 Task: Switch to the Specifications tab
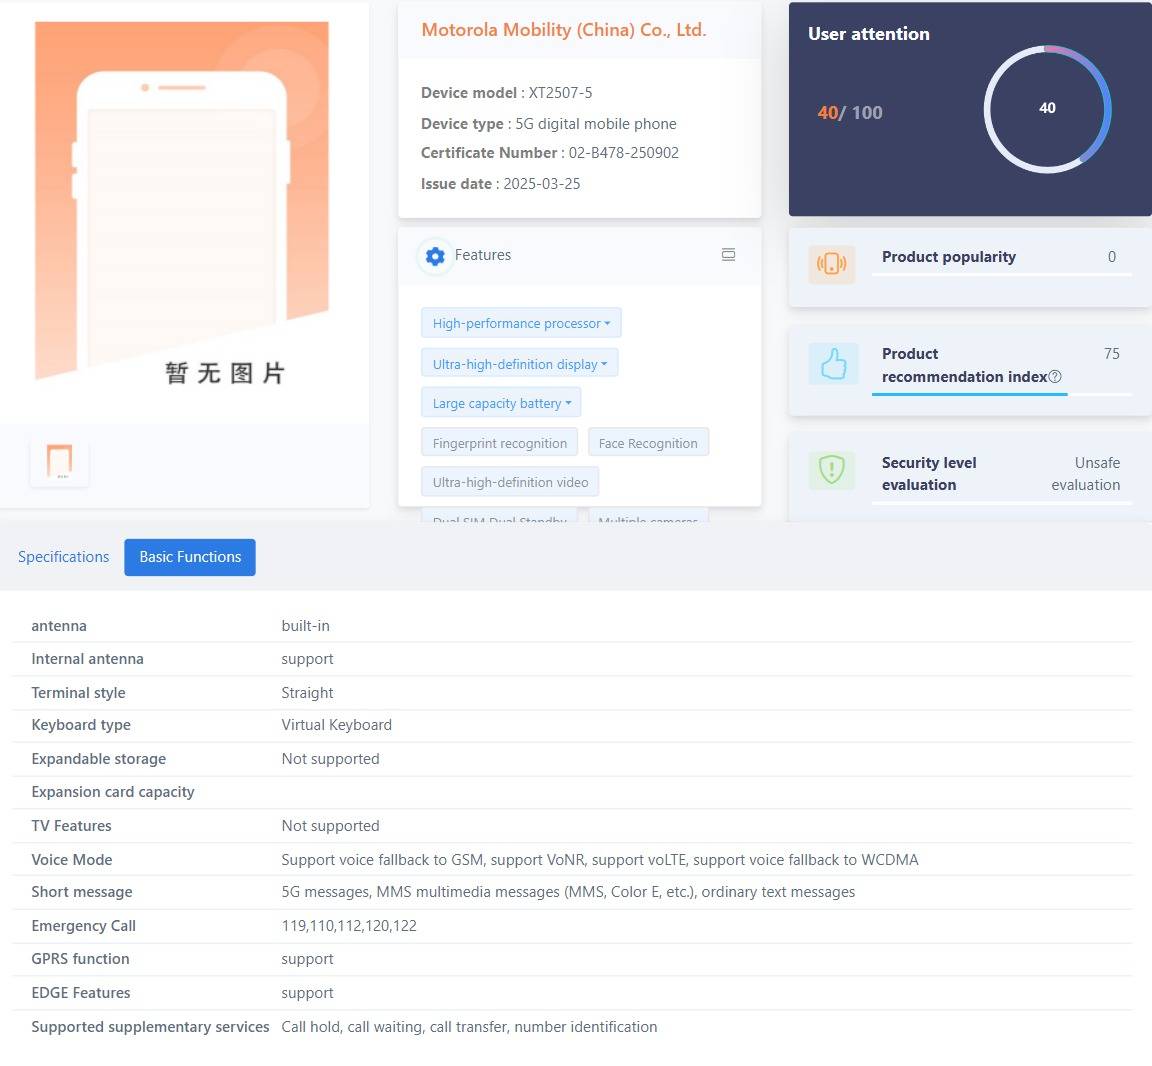click(63, 557)
